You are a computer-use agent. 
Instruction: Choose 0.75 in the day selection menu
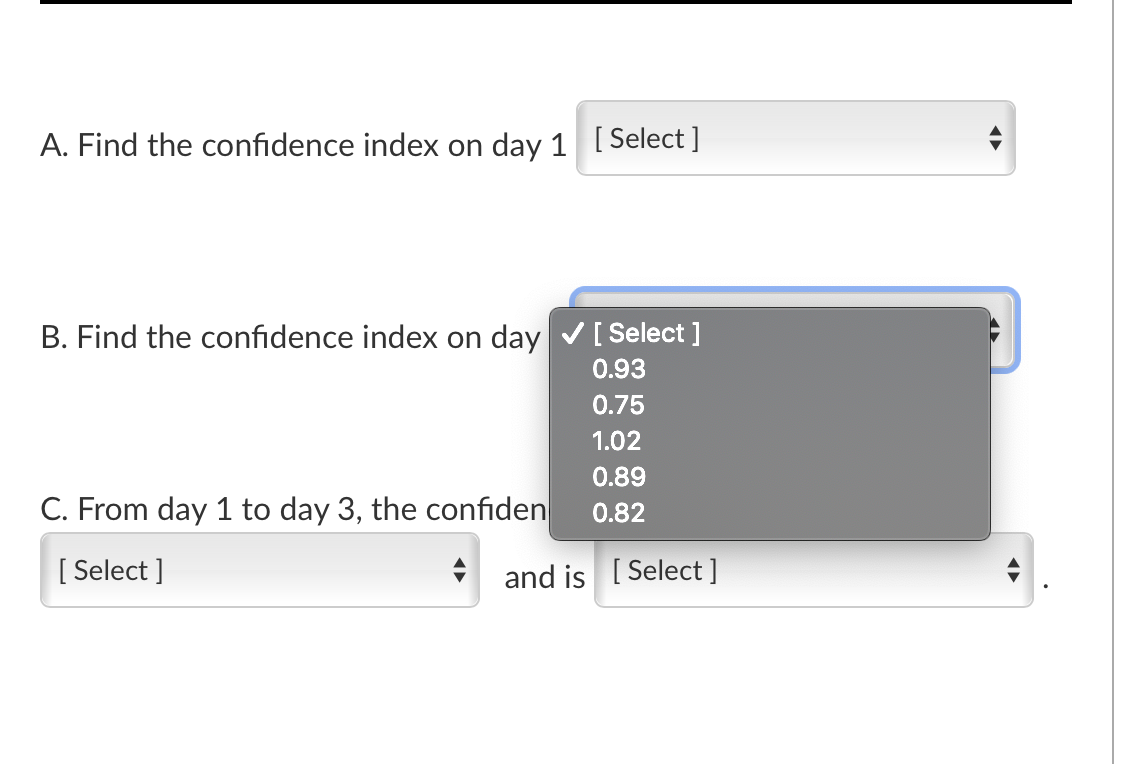click(x=618, y=405)
